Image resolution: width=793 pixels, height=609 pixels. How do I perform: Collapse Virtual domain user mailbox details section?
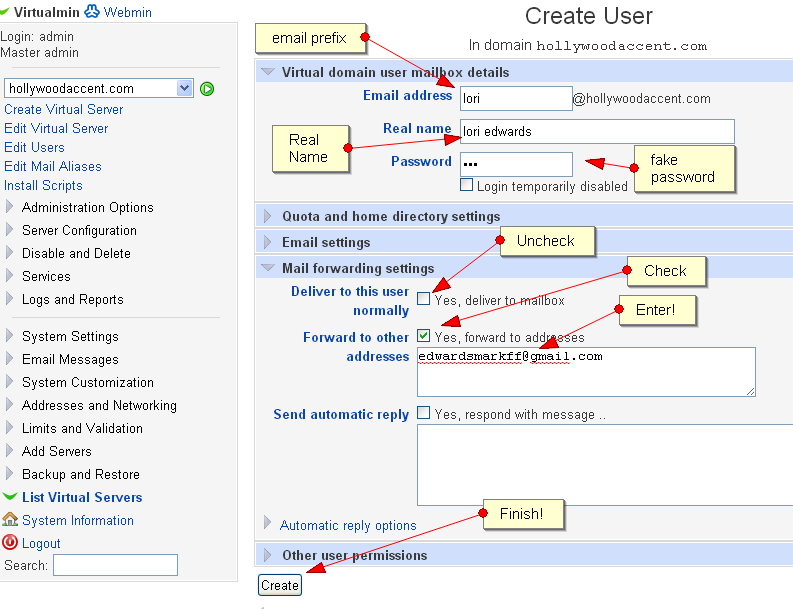(x=268, y=72)
